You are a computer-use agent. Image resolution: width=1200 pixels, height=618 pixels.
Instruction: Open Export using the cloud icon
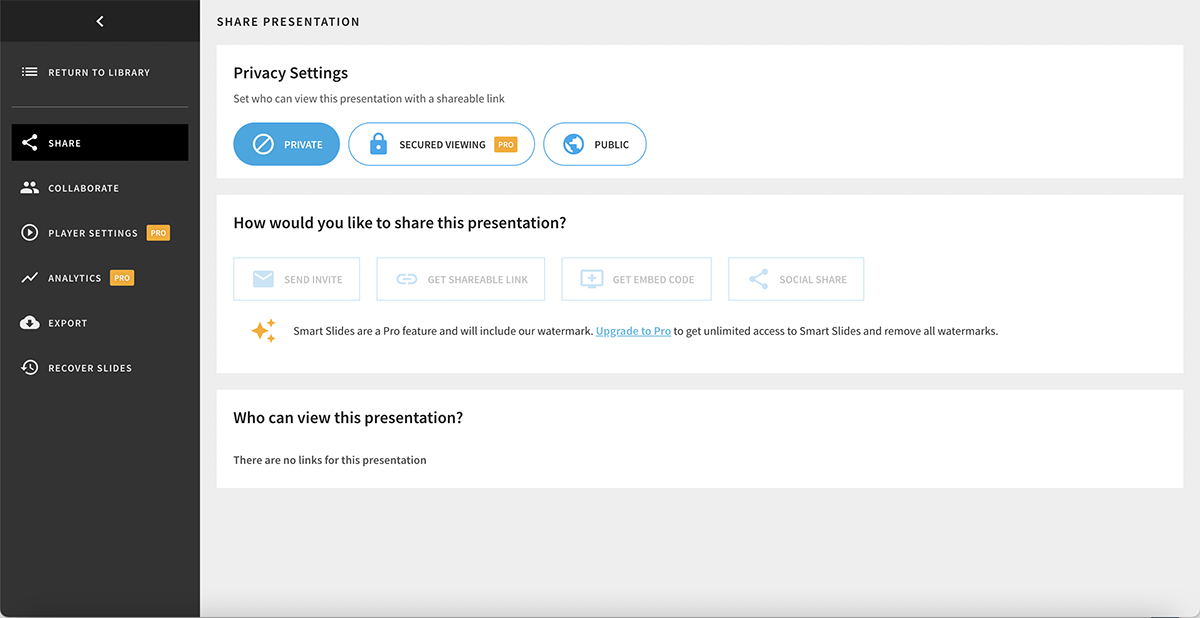(30, 322)
